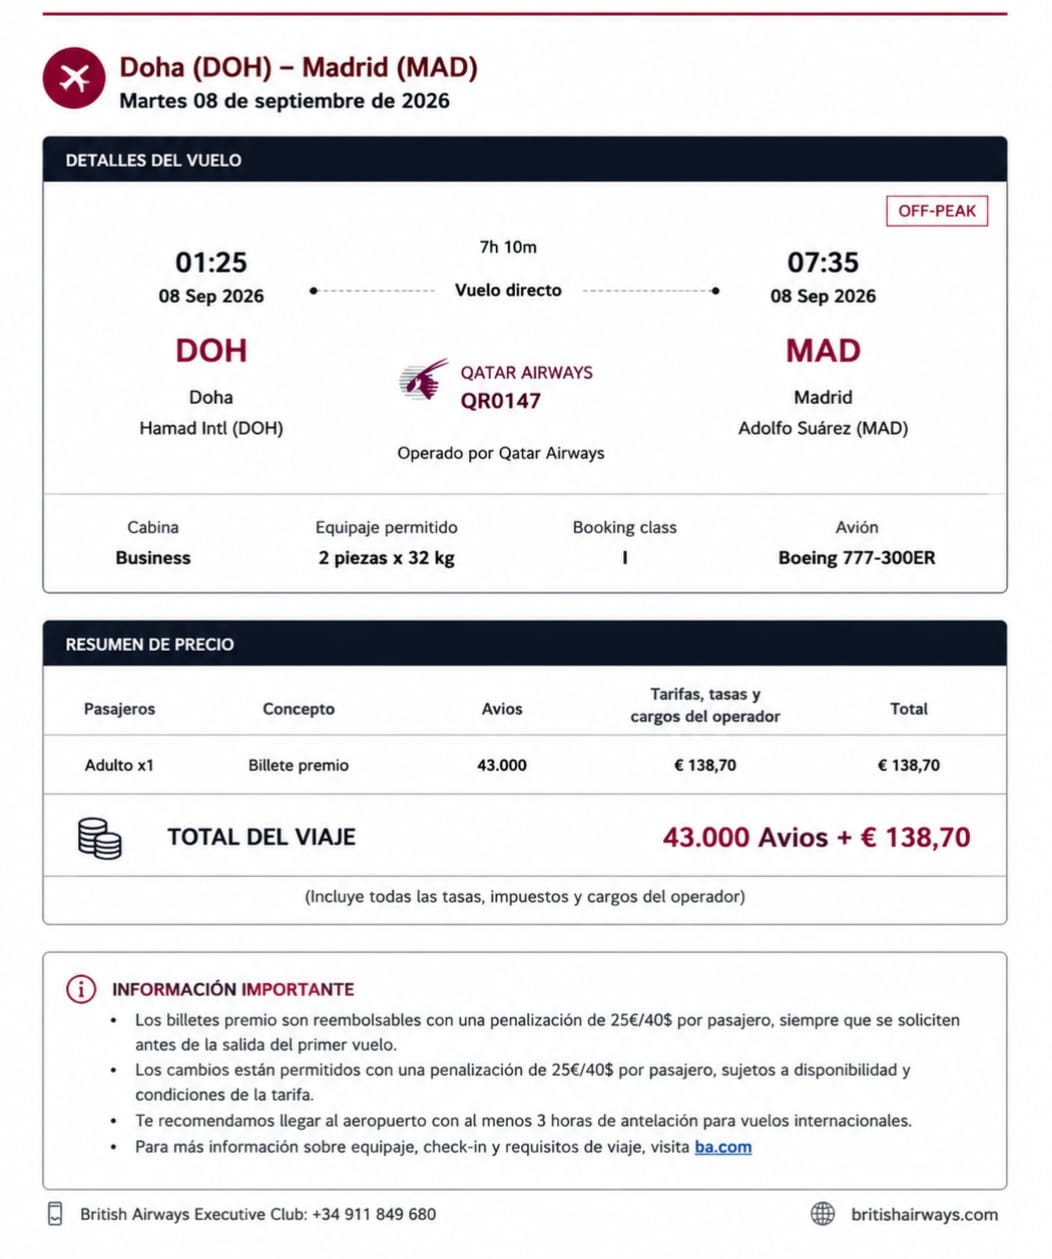The height and width of the screenshot is (1259, 1052).
Task: Click the OFF-PEAK badge
Action: click(x=937, y=211)
